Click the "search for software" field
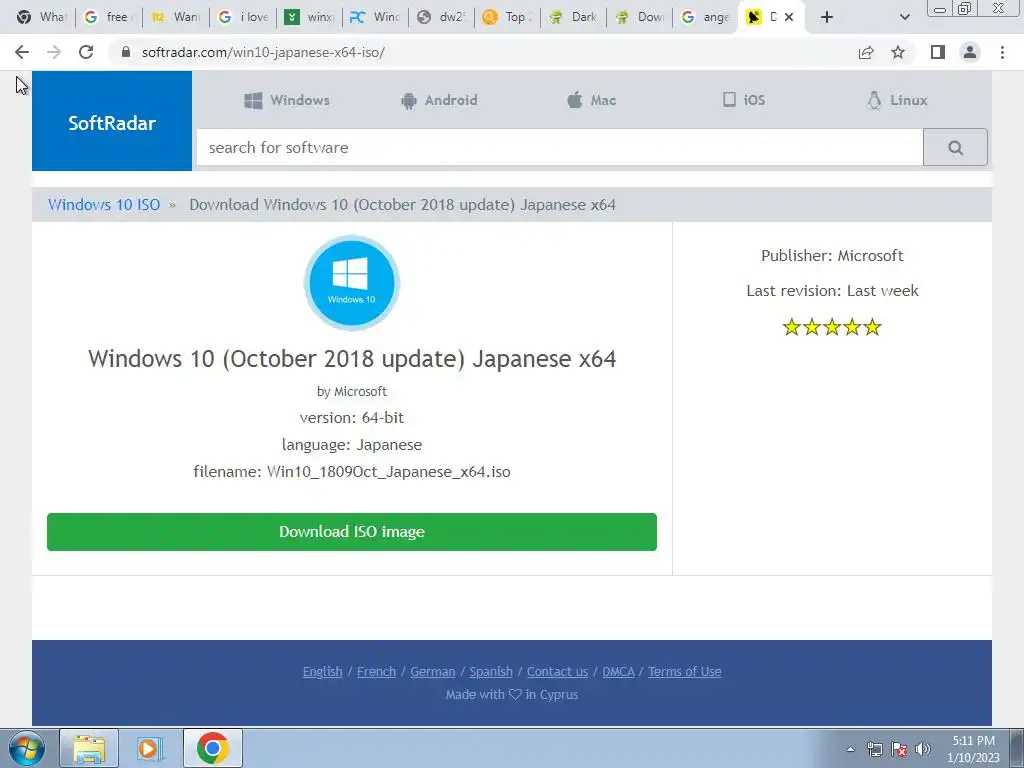 click(x=560, y=148)
